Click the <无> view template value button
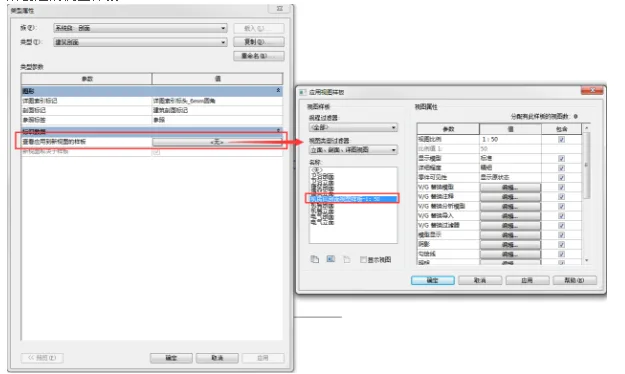625x374 pixels. point(217,142)
